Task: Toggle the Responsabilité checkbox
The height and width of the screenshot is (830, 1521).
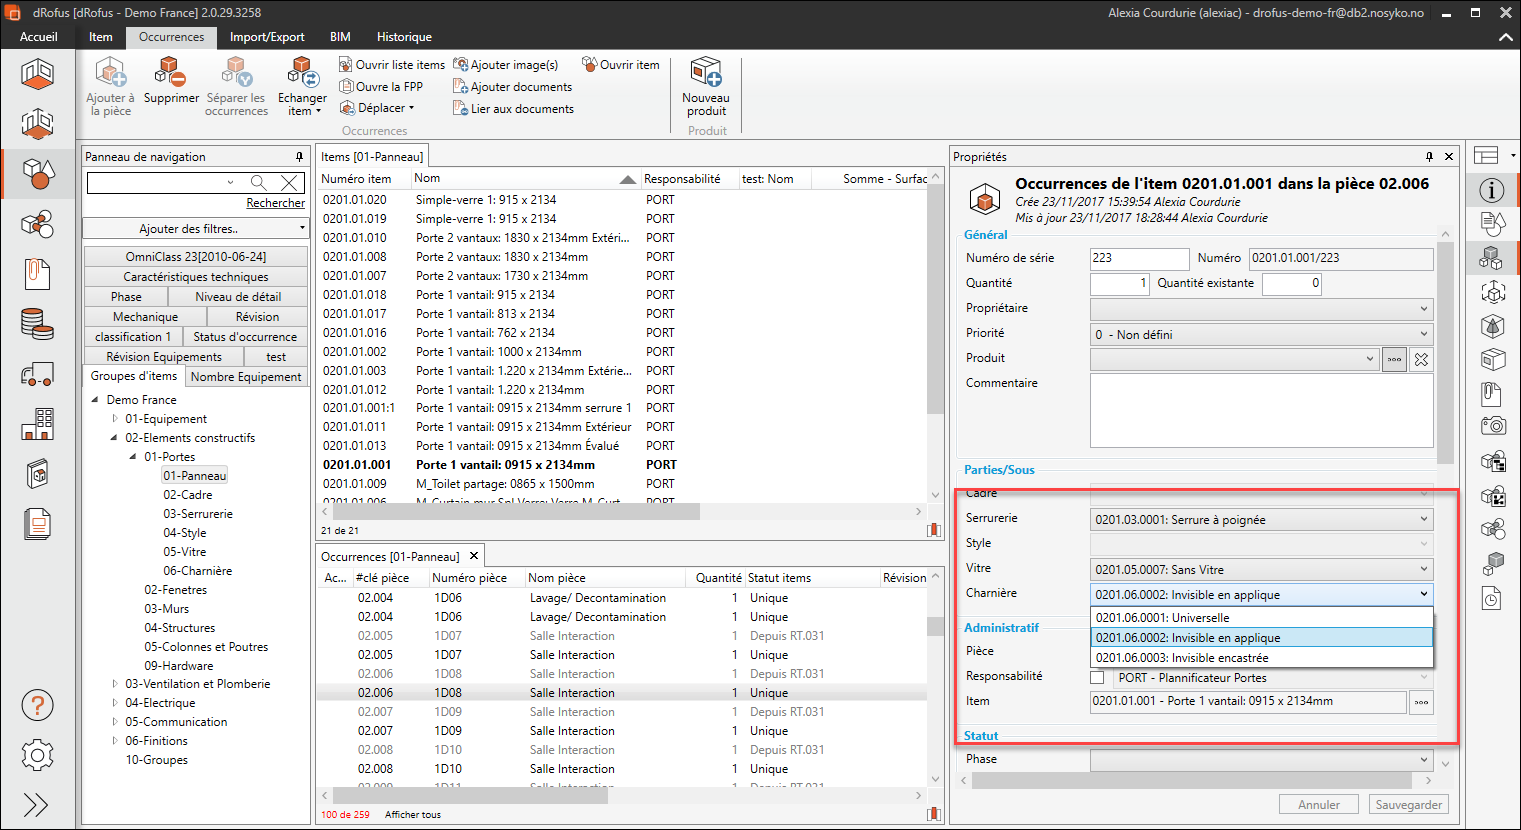Action: 1097,678
